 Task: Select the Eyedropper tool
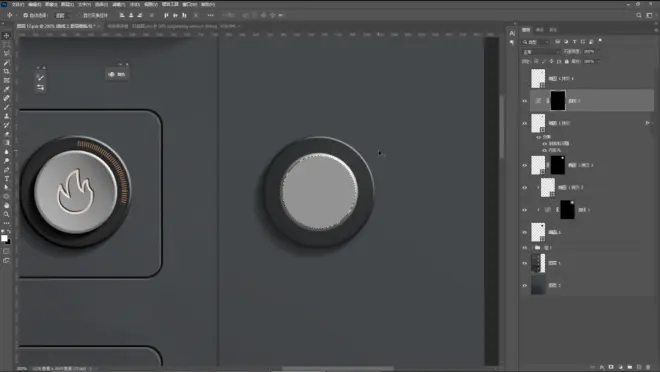6,89
